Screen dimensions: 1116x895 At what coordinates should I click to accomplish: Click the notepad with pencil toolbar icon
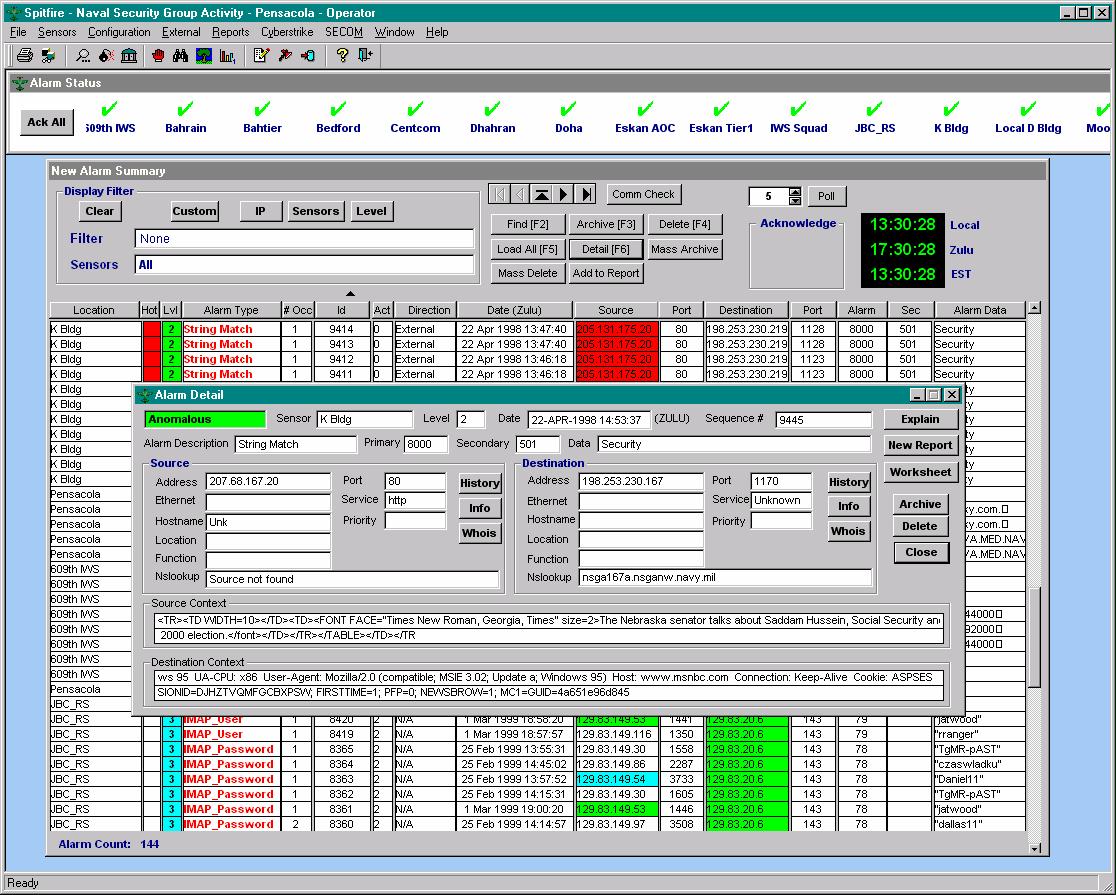[261, 56]
